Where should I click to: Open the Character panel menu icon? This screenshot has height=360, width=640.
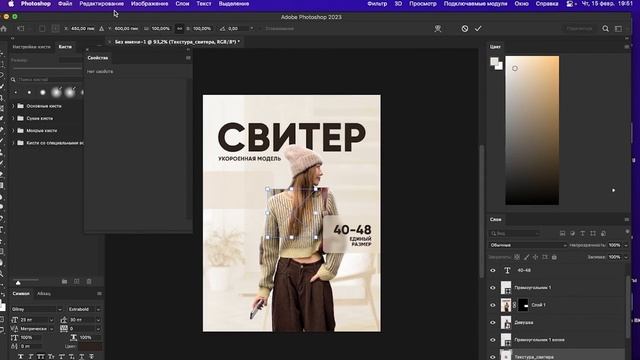pos(99,293)
